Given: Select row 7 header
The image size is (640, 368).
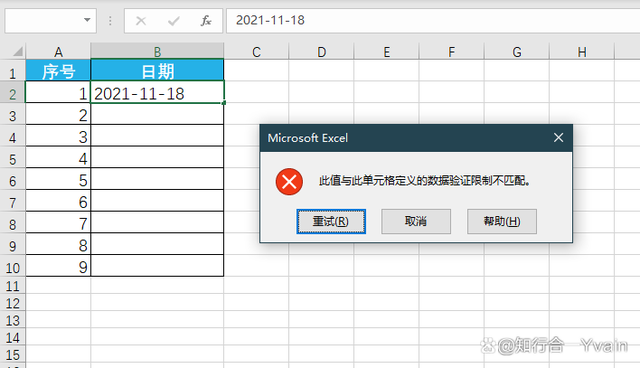Looking at the screenshot, I should coord(13,201).
